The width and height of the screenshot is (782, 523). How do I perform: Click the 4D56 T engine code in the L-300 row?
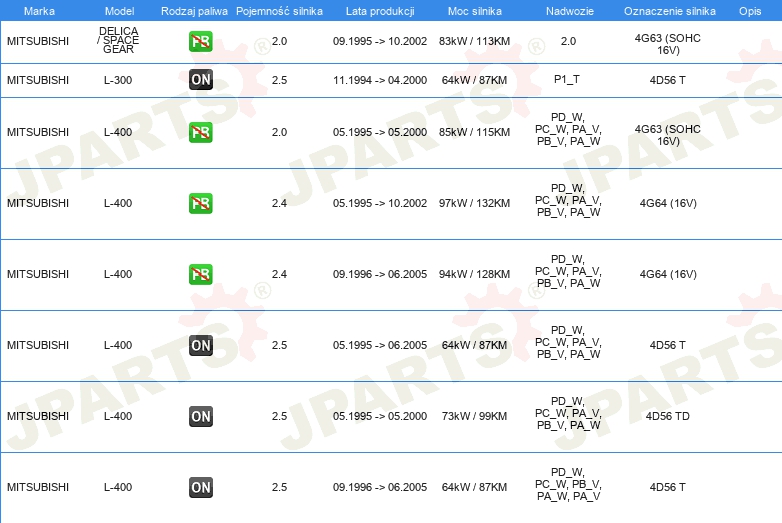[667, 80]
